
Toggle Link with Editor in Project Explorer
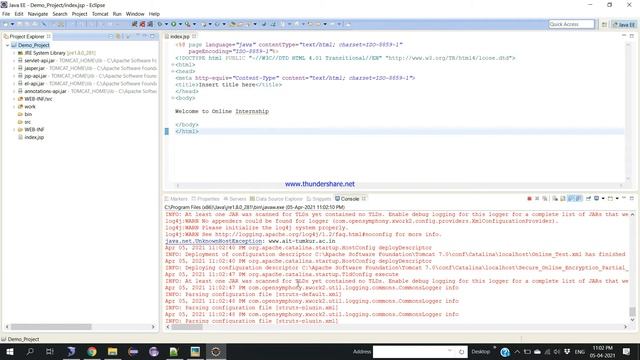tap(118, 36)
